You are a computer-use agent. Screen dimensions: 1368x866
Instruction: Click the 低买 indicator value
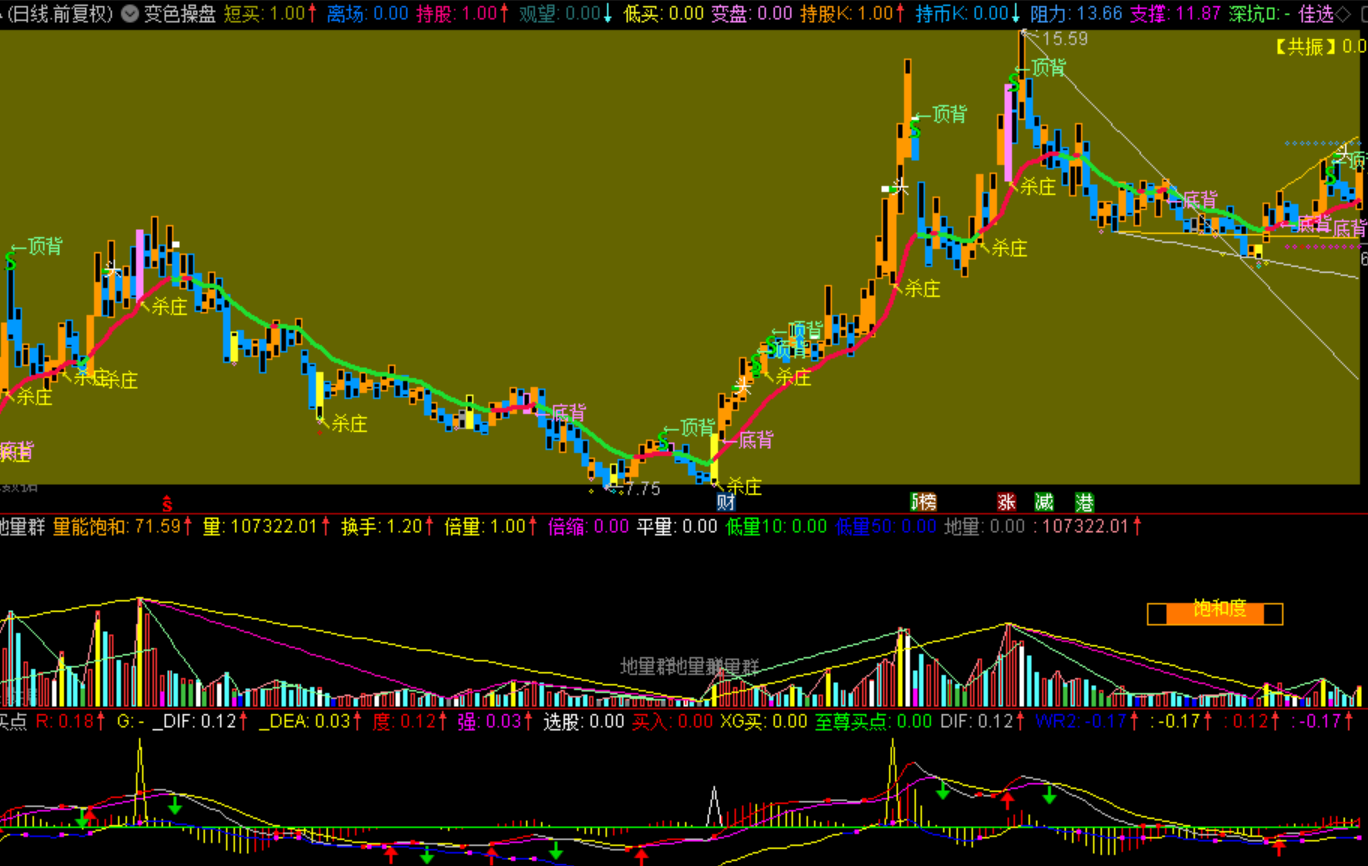coord(686,14)
